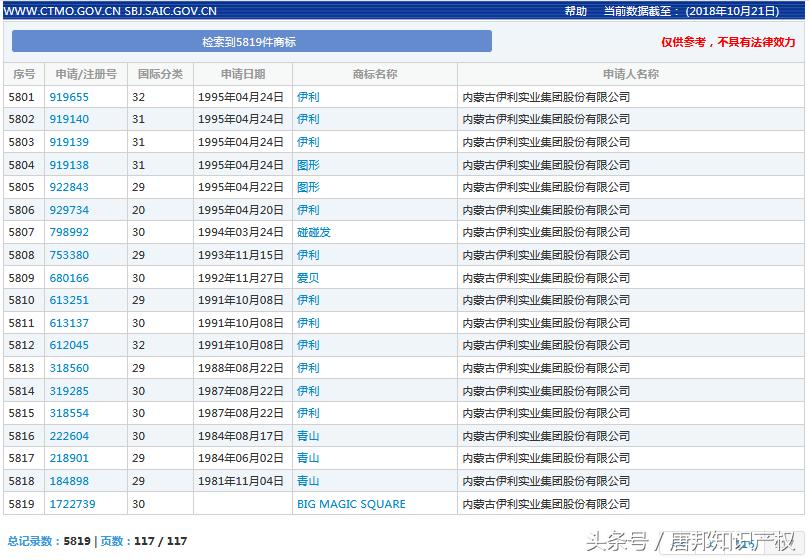Image resolution: width=809 pixels, height=560 pixels.
Task: Open registration number 612045
Action: (69, 345)
